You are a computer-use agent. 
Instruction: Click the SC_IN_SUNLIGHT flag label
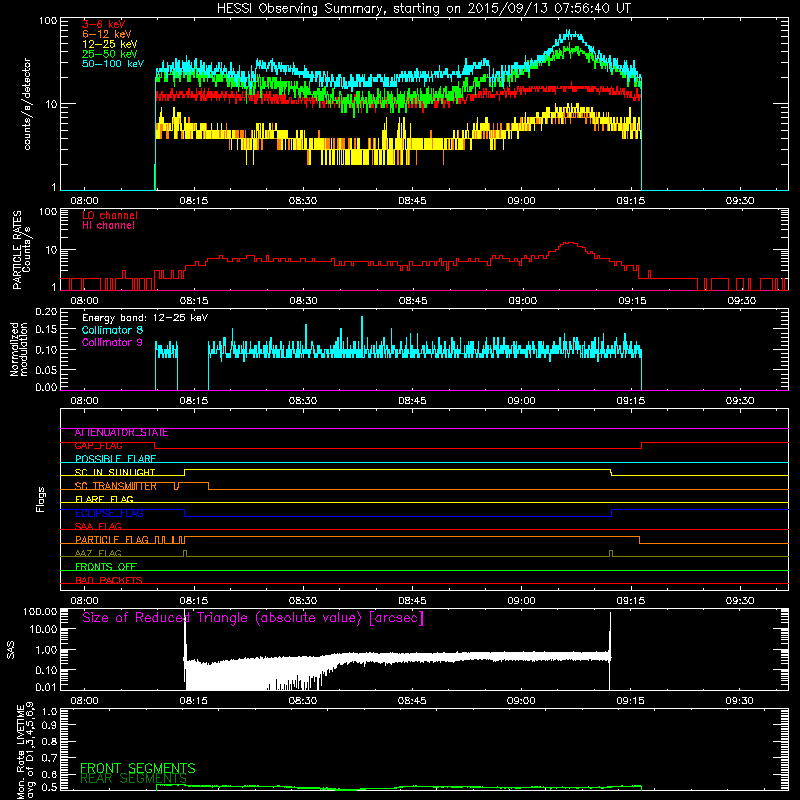click(x=115, y=472)
